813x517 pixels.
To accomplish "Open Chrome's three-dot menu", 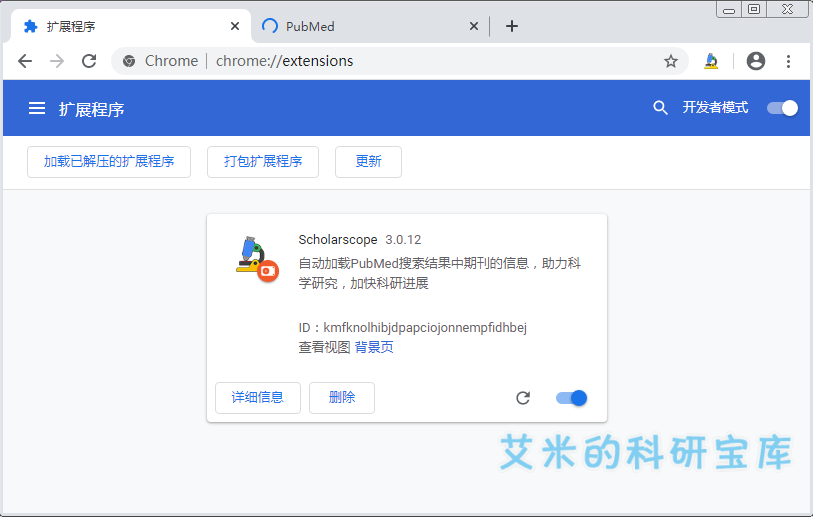I will [788, 61].
